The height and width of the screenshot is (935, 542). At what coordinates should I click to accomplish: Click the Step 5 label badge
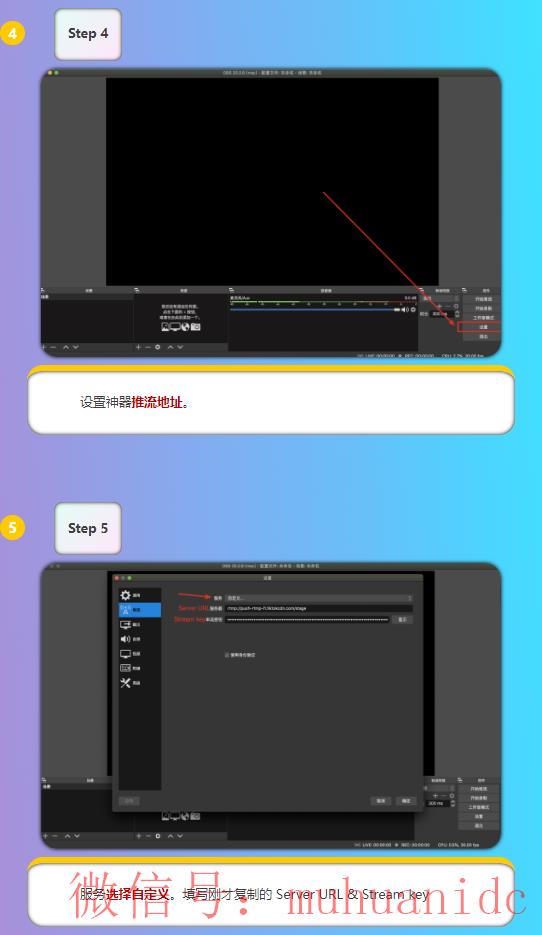[88, 528]
